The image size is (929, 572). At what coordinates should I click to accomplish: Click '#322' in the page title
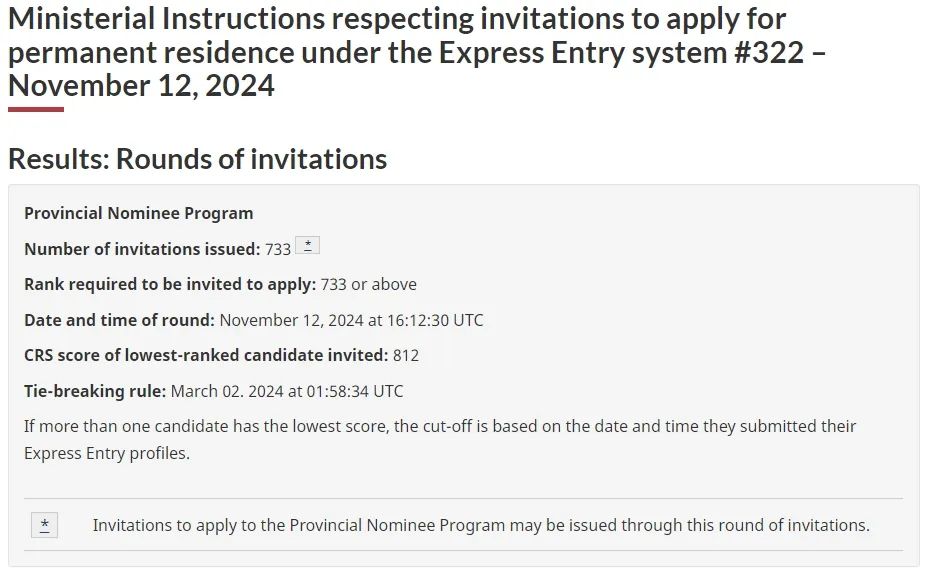coord(769,52)
